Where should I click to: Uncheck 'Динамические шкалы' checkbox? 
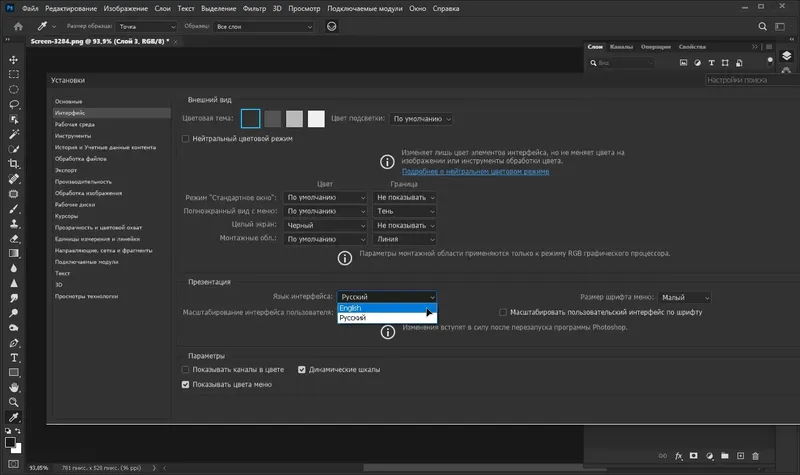302,369
